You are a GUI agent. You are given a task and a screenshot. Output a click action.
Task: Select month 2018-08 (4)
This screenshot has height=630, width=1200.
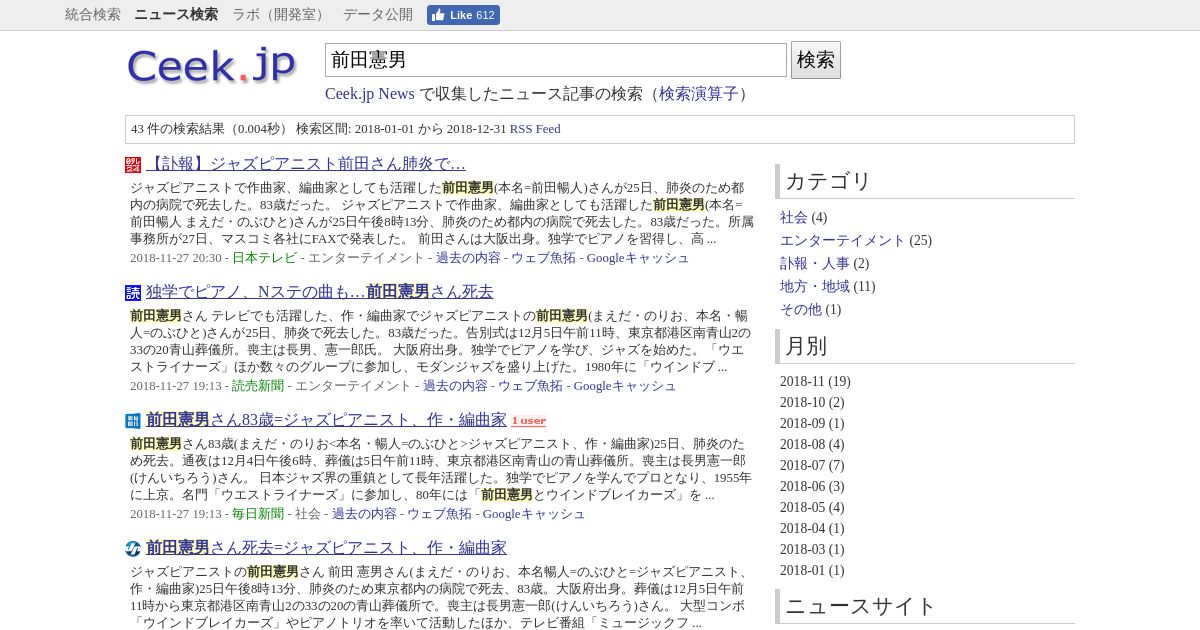(812, 444)
